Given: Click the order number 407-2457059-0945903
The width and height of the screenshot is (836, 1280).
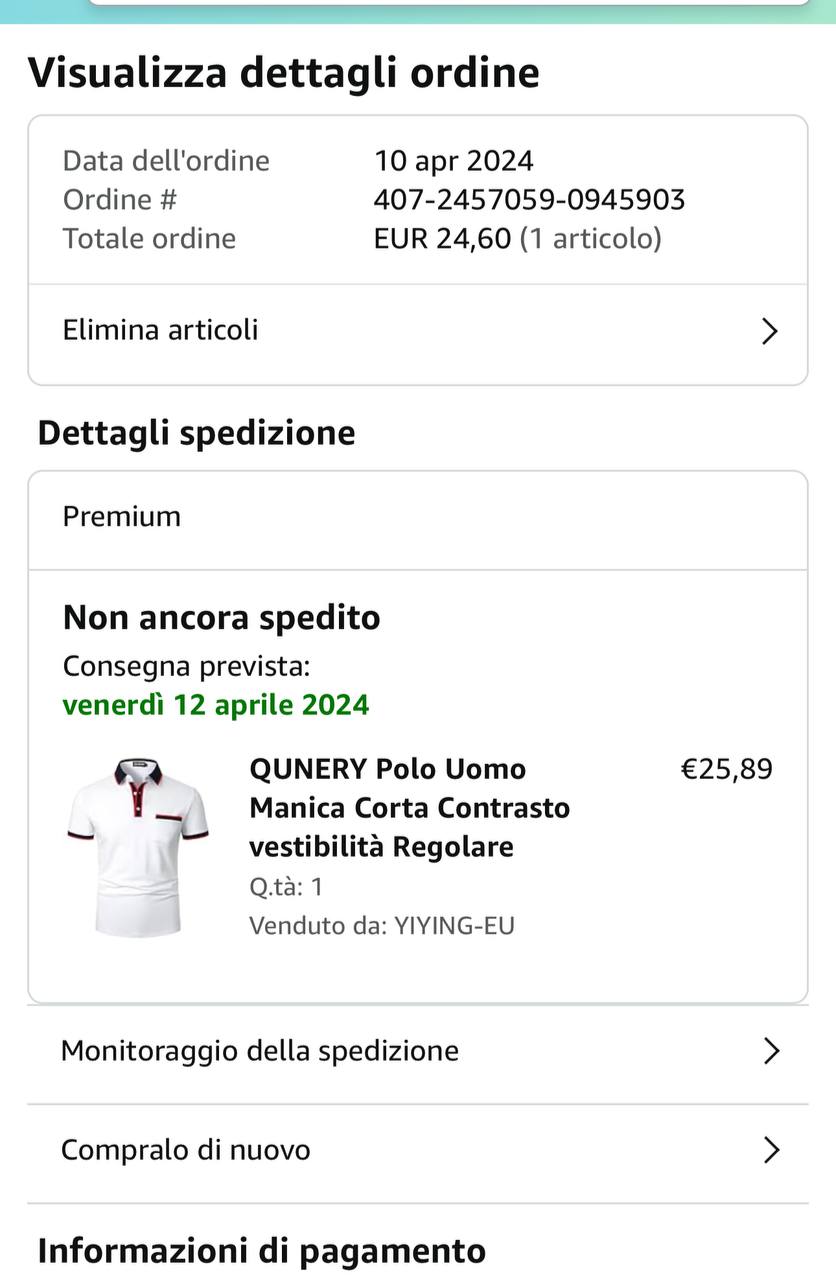Looking at the screenshot, I should (x=529, y=200).
